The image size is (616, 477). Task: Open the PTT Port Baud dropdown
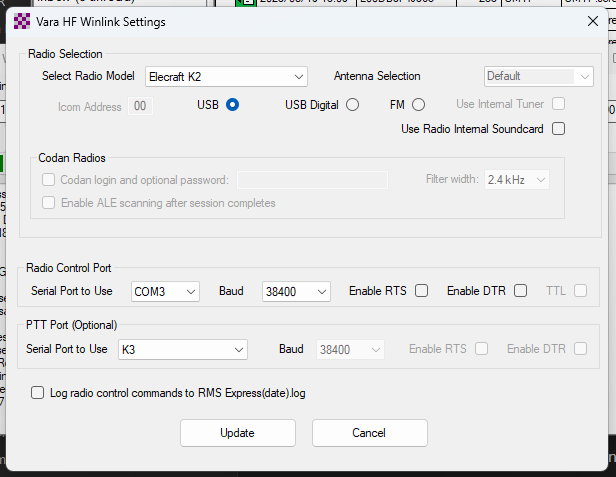point(349,349)
